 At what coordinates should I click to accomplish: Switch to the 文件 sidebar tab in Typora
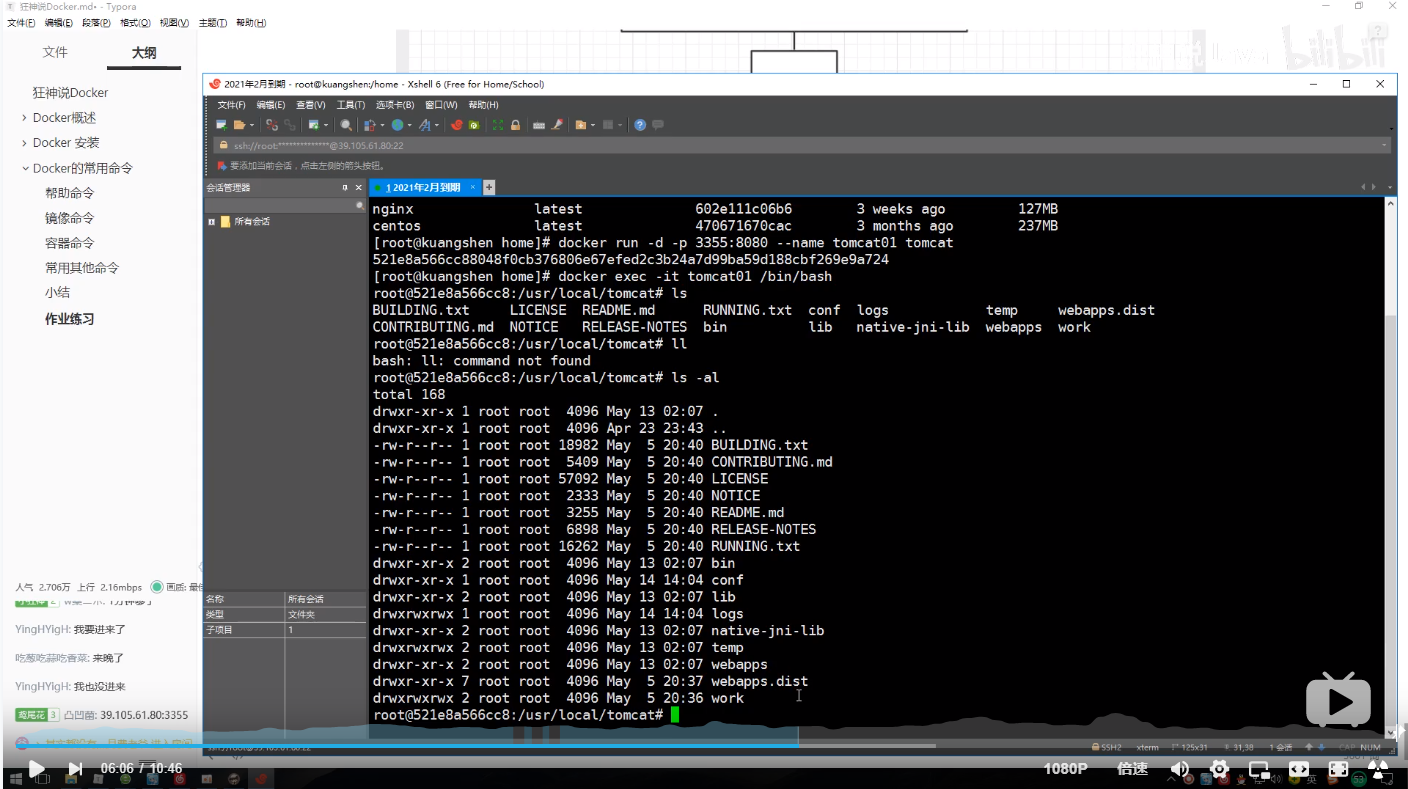pos(55,52)
